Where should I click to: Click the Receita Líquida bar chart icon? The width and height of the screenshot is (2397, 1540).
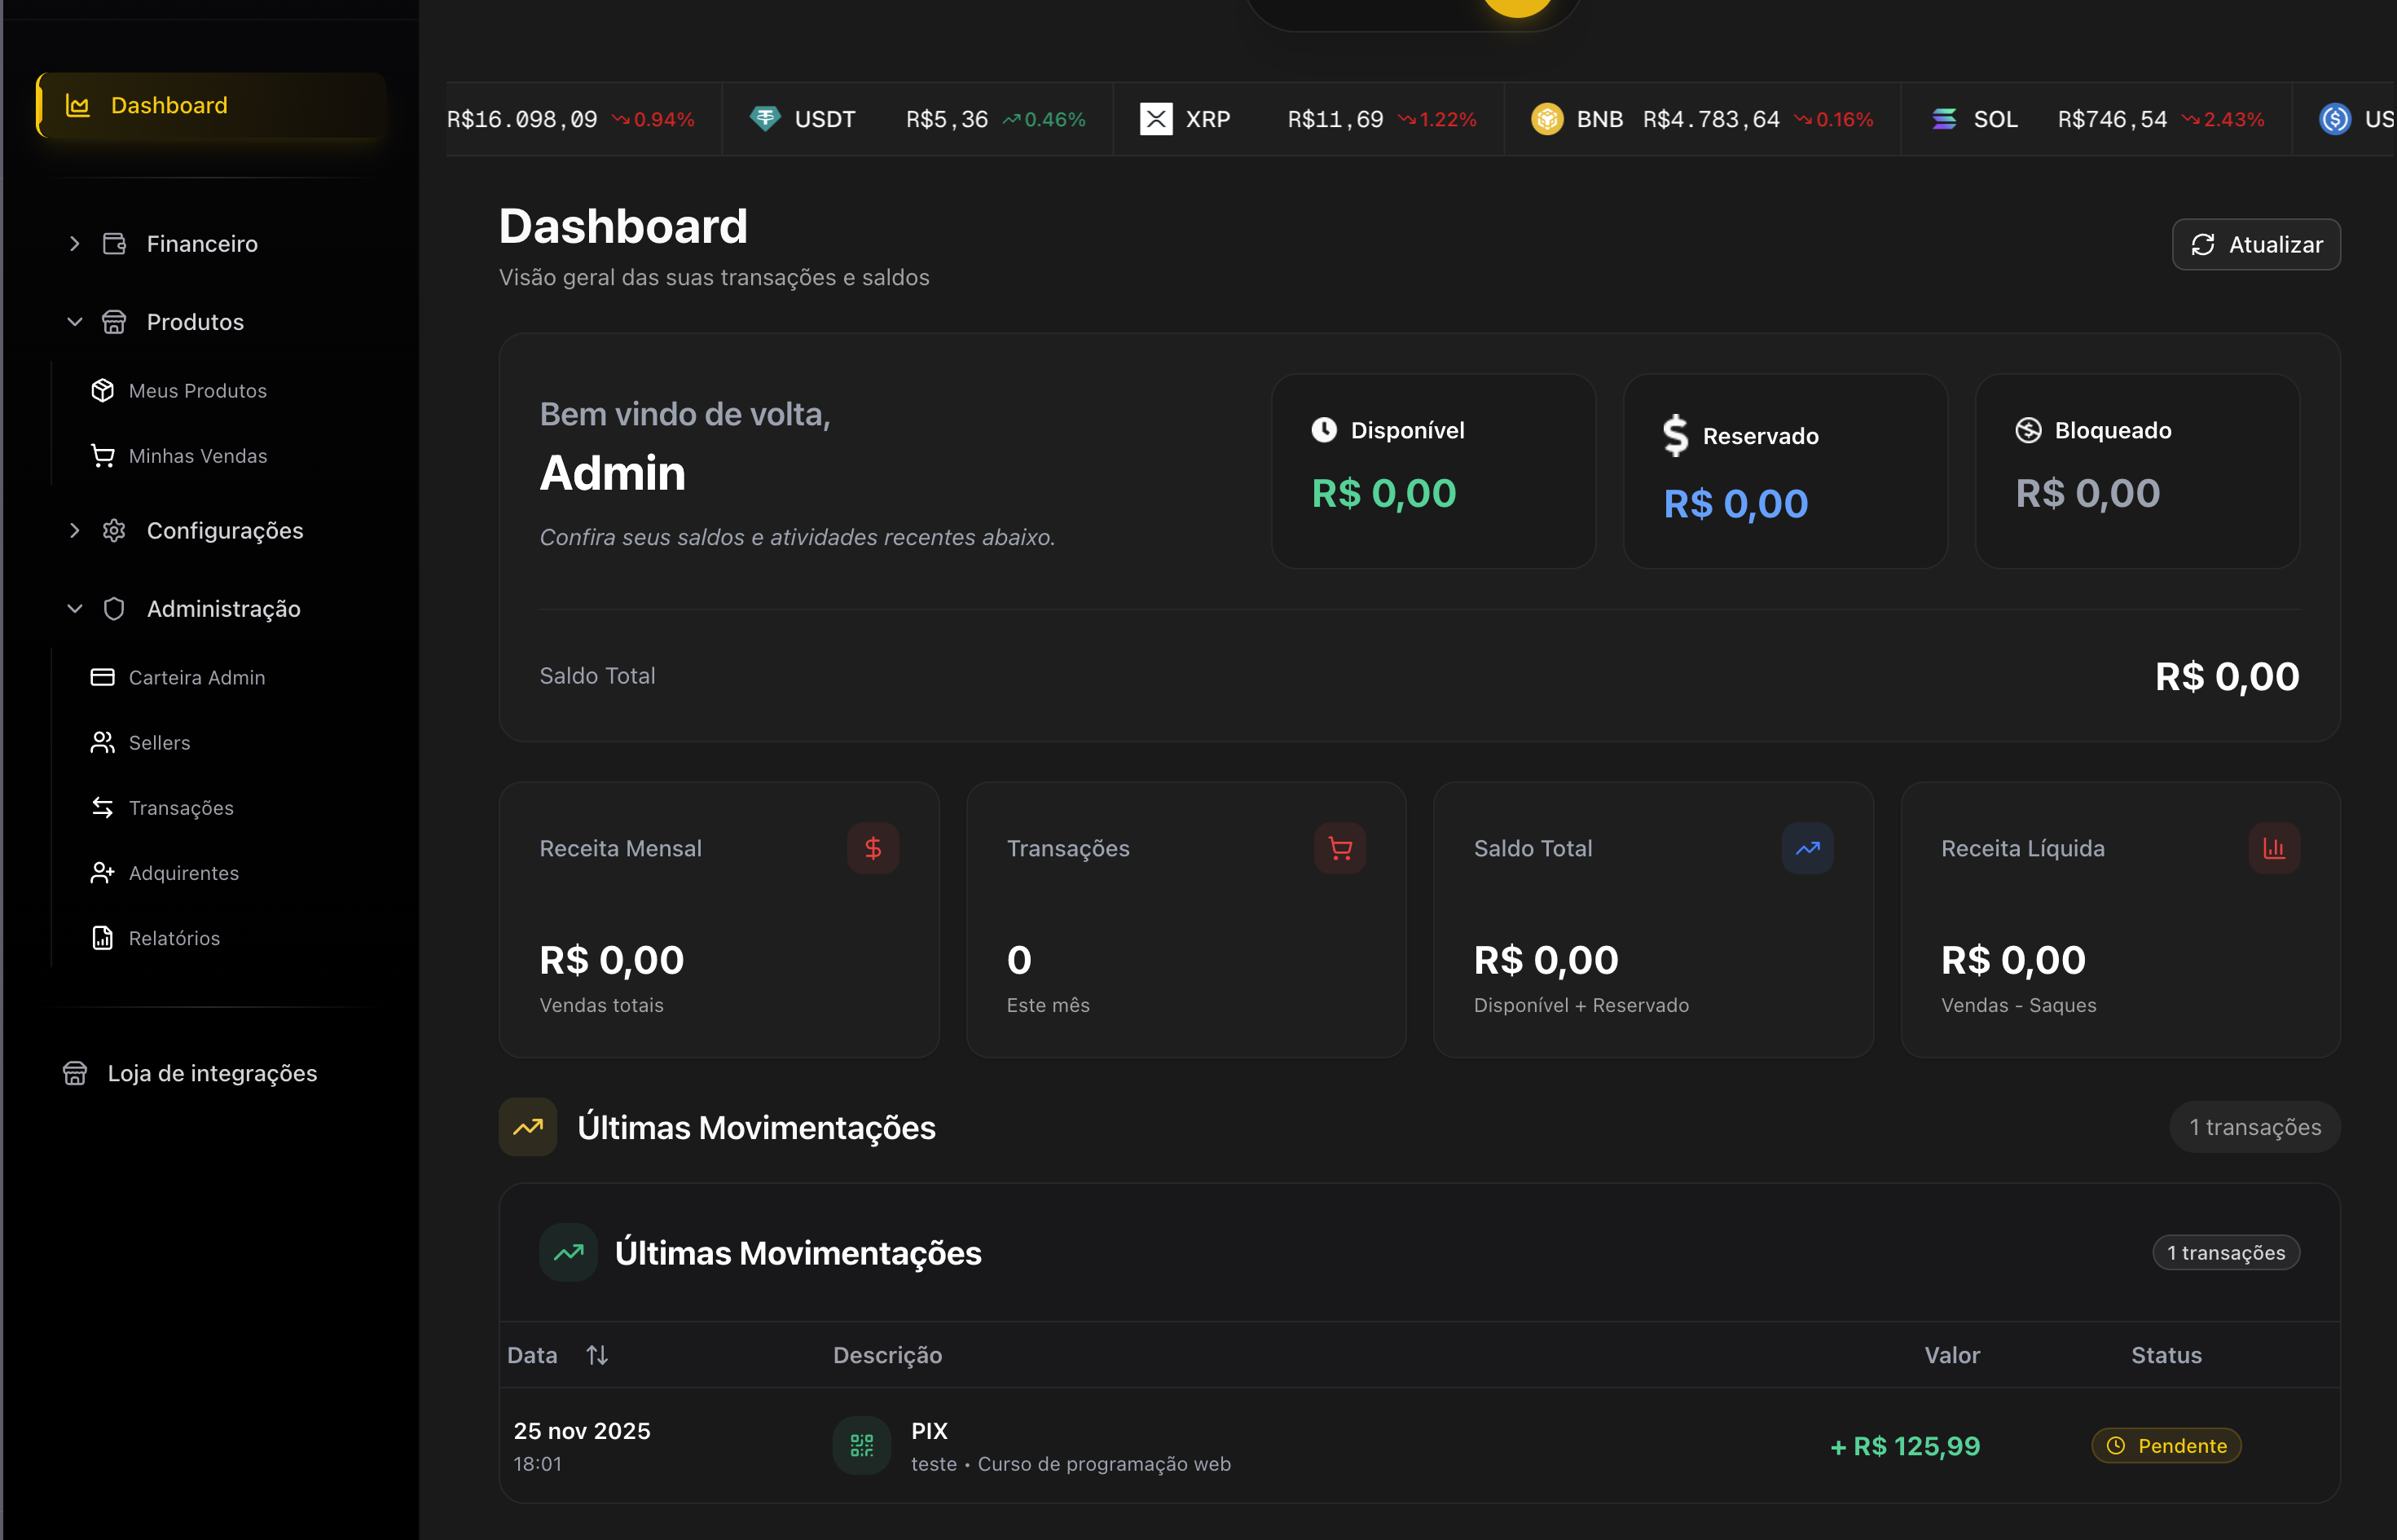click(2273, 848)
